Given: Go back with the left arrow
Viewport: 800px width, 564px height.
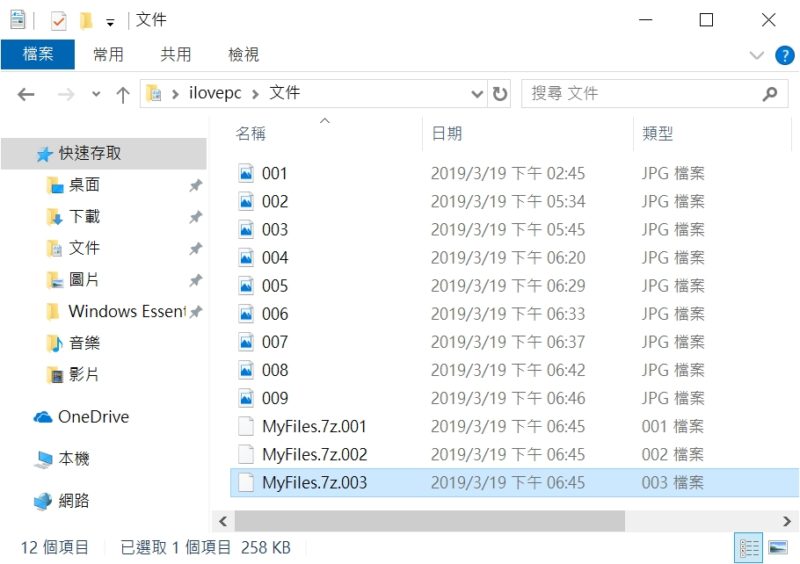Looking at the screenshot, I should (26, 94).
